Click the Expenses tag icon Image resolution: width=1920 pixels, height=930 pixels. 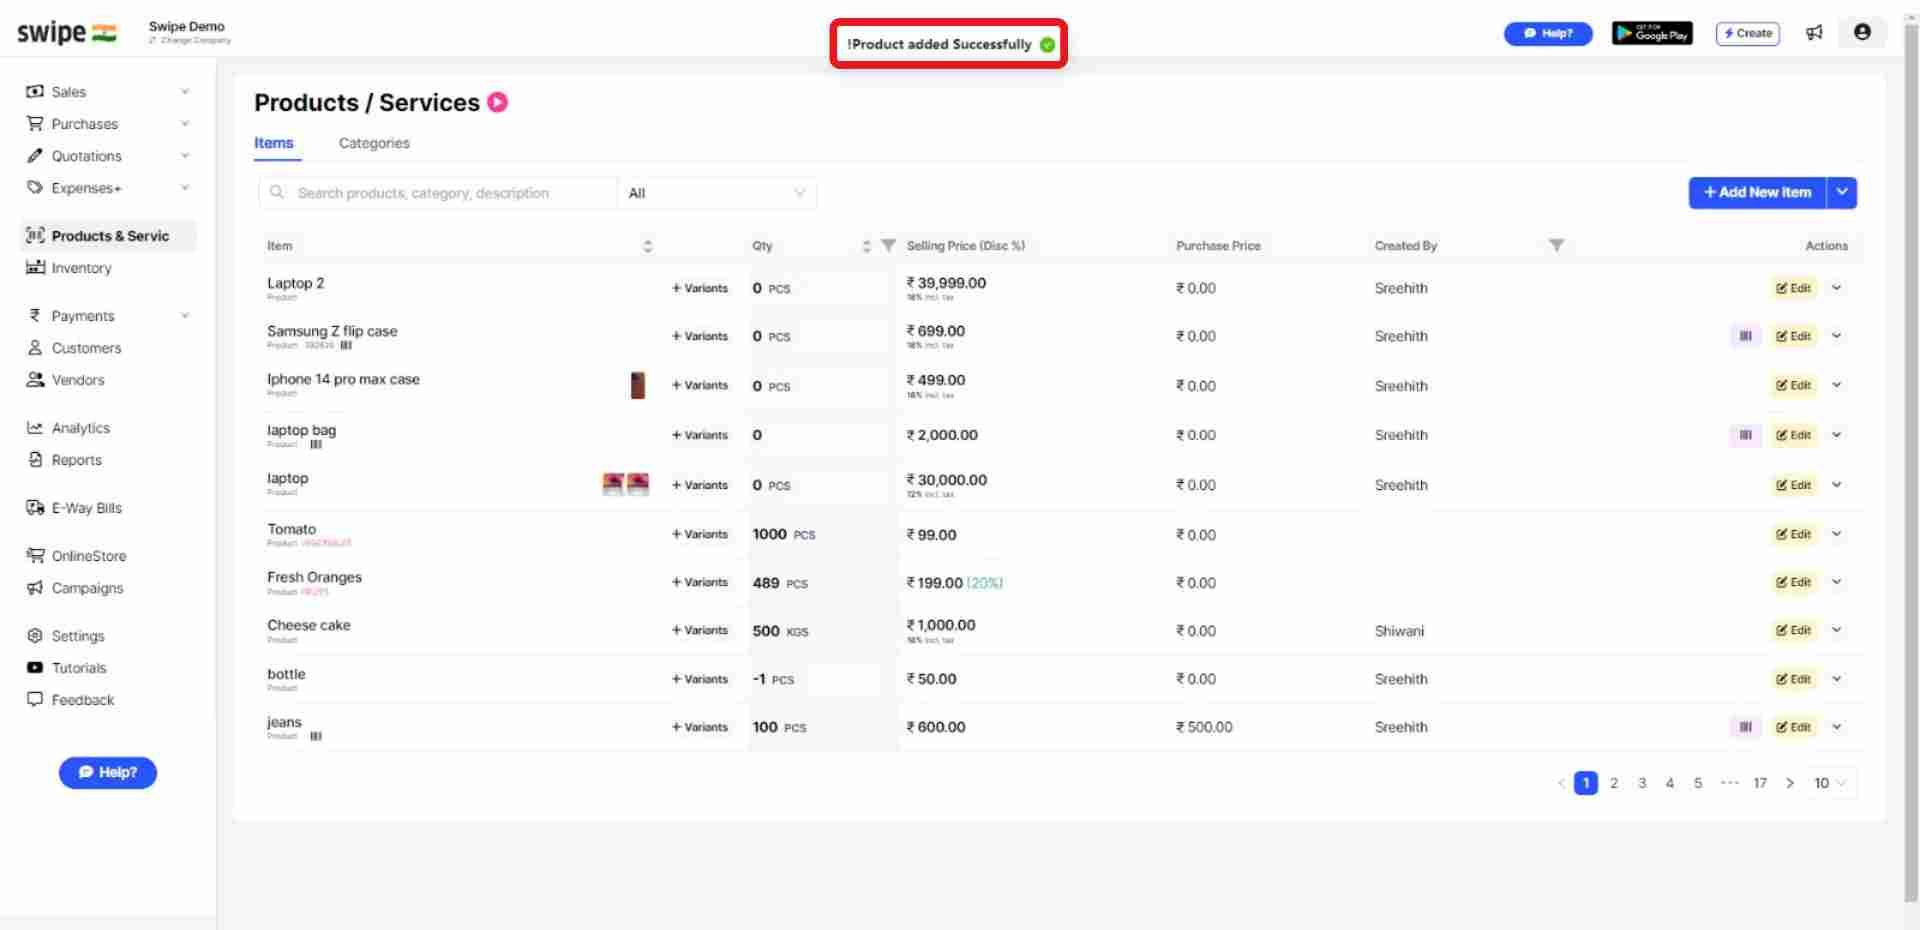click(x=35, y=188)
